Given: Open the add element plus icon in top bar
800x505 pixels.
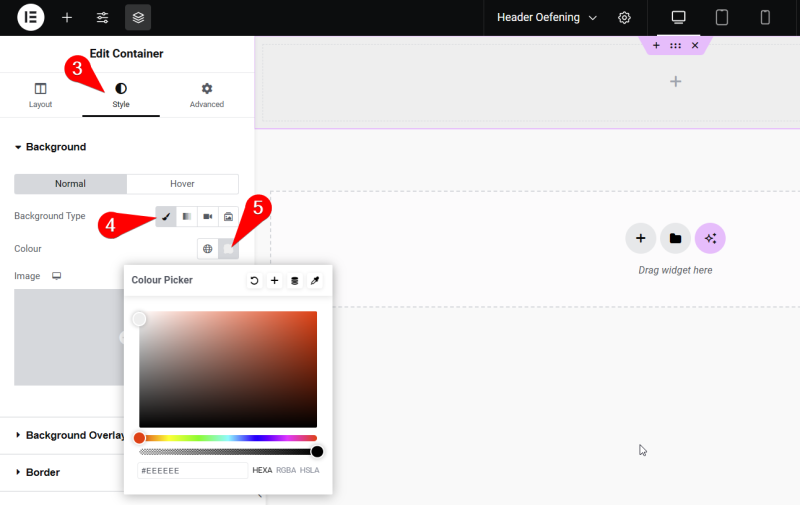Looking at the screenshot, I should pyautogui.click(x=67, y=18).
